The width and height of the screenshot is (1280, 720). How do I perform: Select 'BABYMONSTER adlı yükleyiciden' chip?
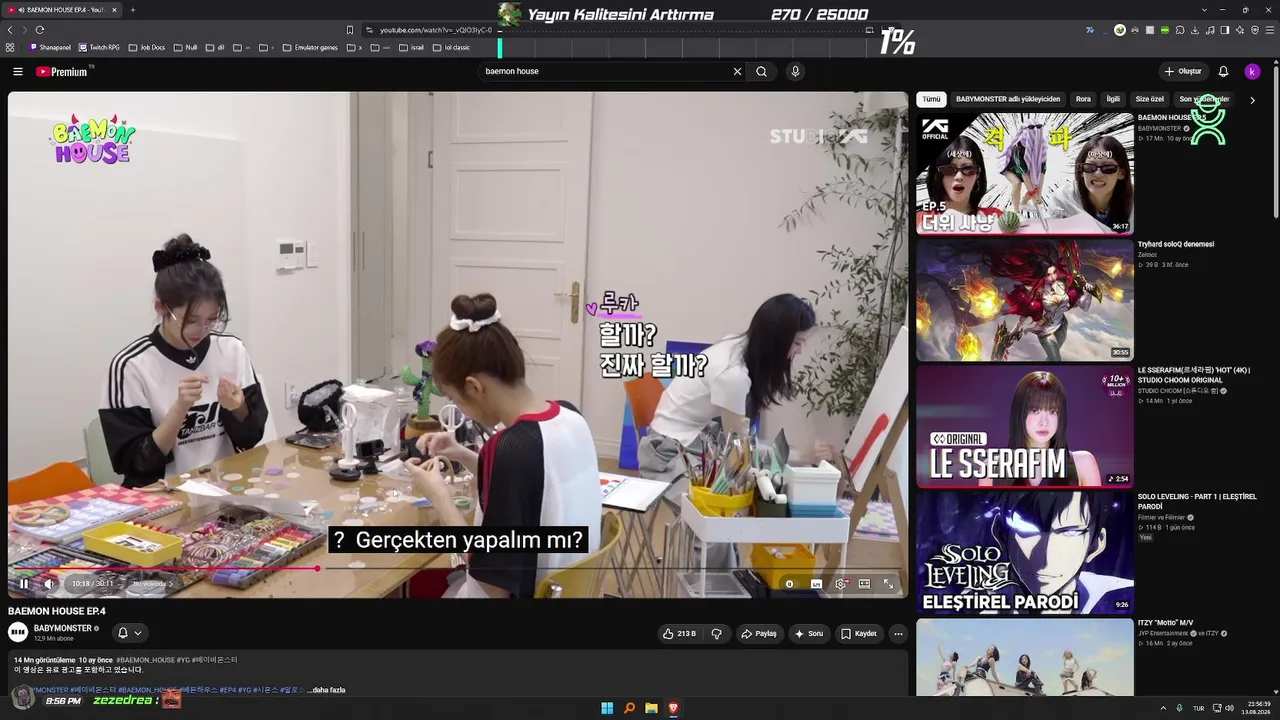point(1008,99)
